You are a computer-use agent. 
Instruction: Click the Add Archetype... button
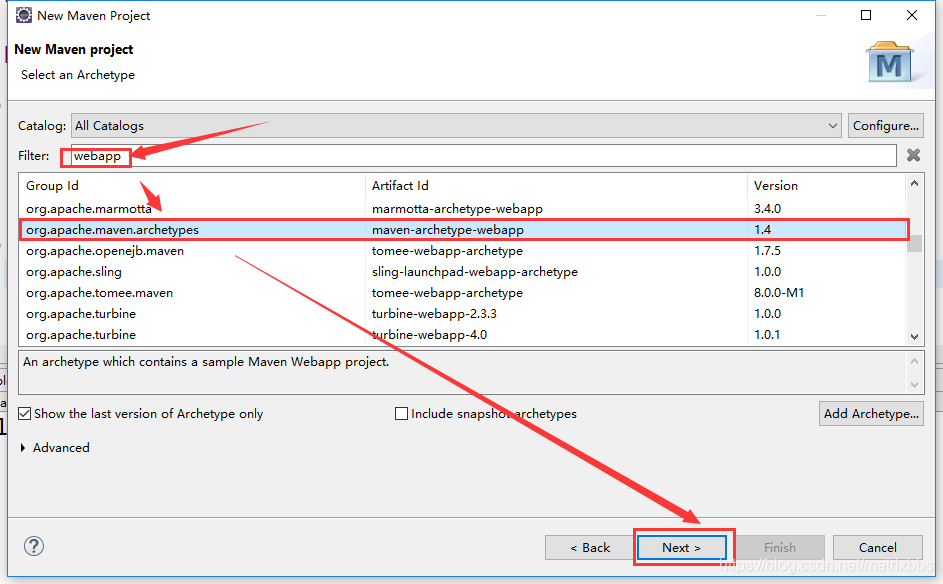[x=871, y=414]
